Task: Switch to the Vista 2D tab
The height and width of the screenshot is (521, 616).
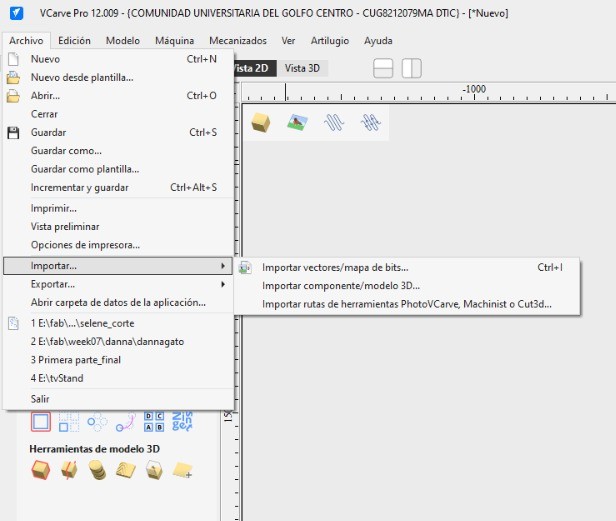Action: pos(255,68)
